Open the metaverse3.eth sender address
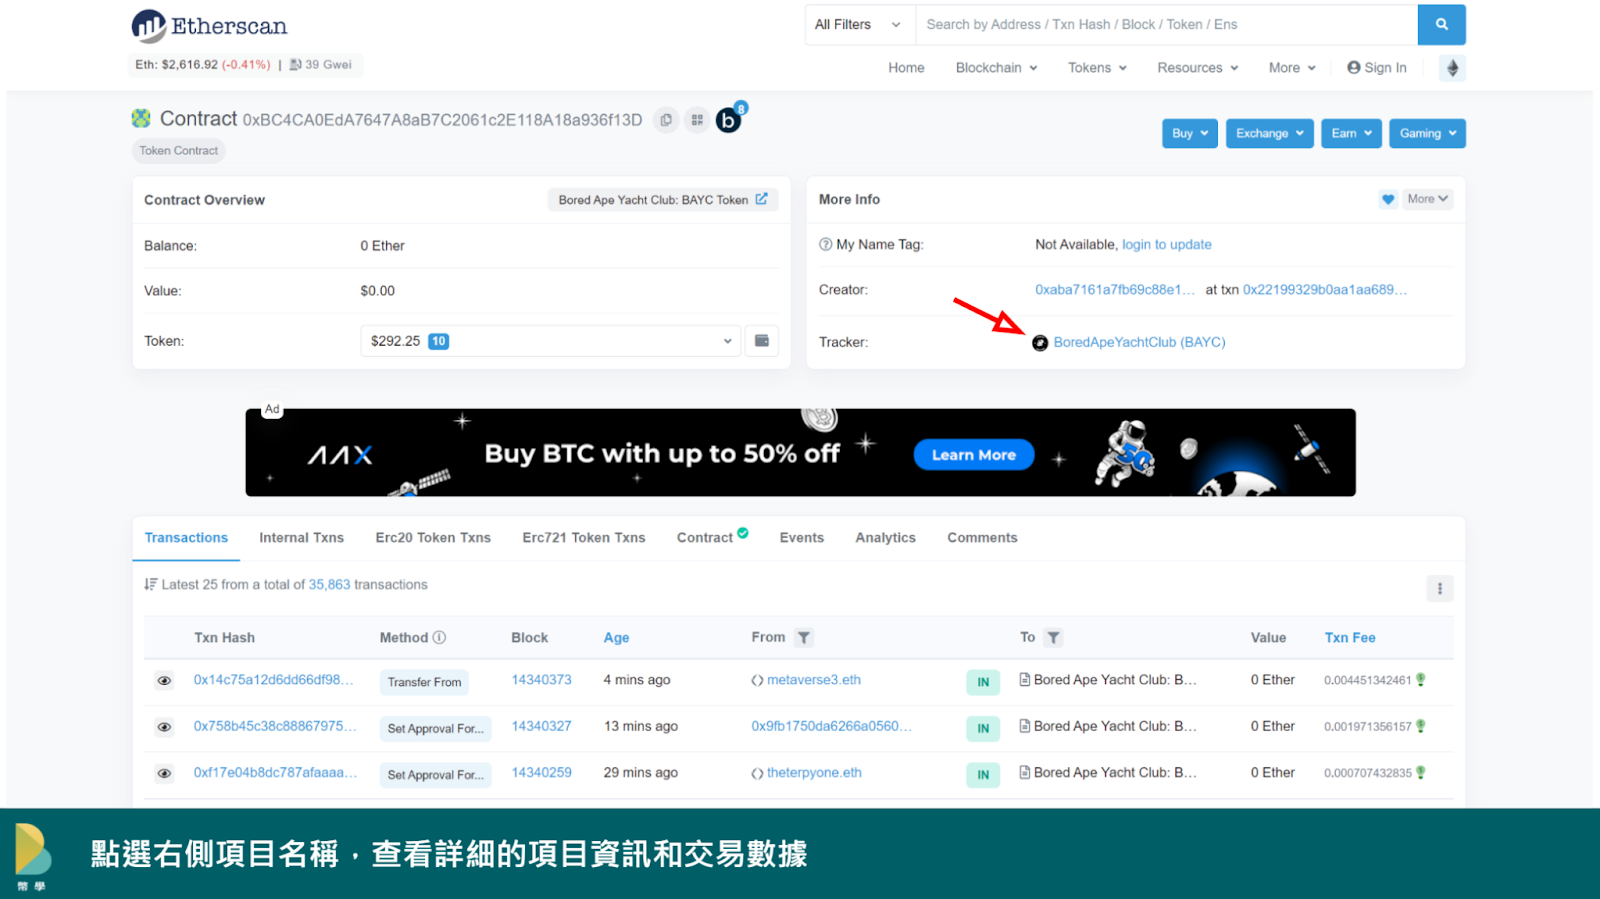This screenshot has height=899, width=1600. [814, 680]
